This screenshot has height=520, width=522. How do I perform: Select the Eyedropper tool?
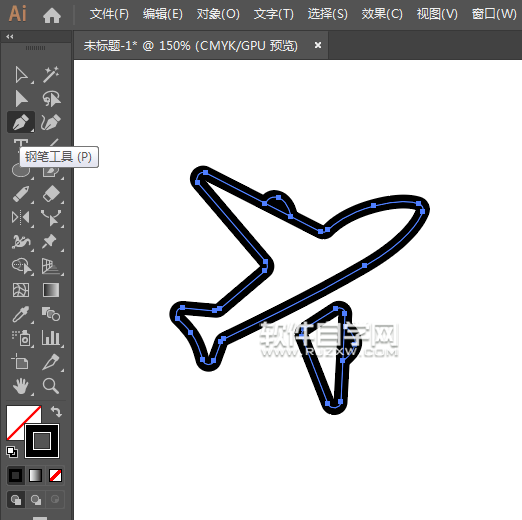(21, 314)
